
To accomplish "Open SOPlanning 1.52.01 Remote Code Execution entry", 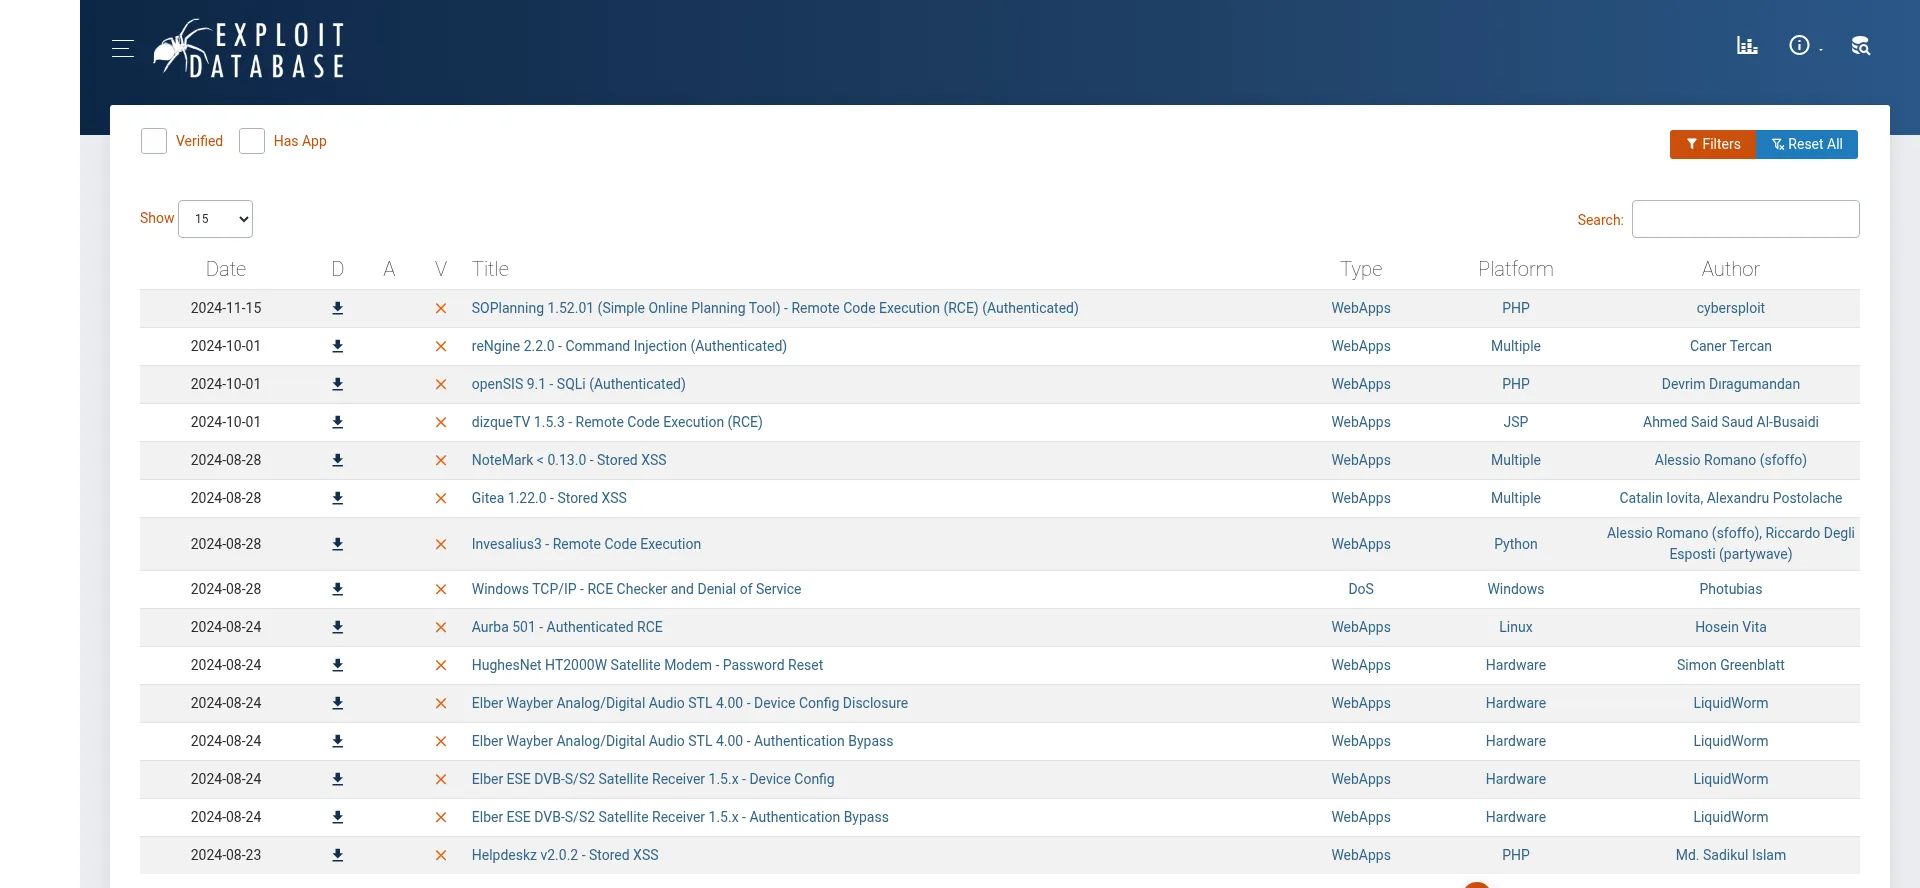I will click(775, 309).
